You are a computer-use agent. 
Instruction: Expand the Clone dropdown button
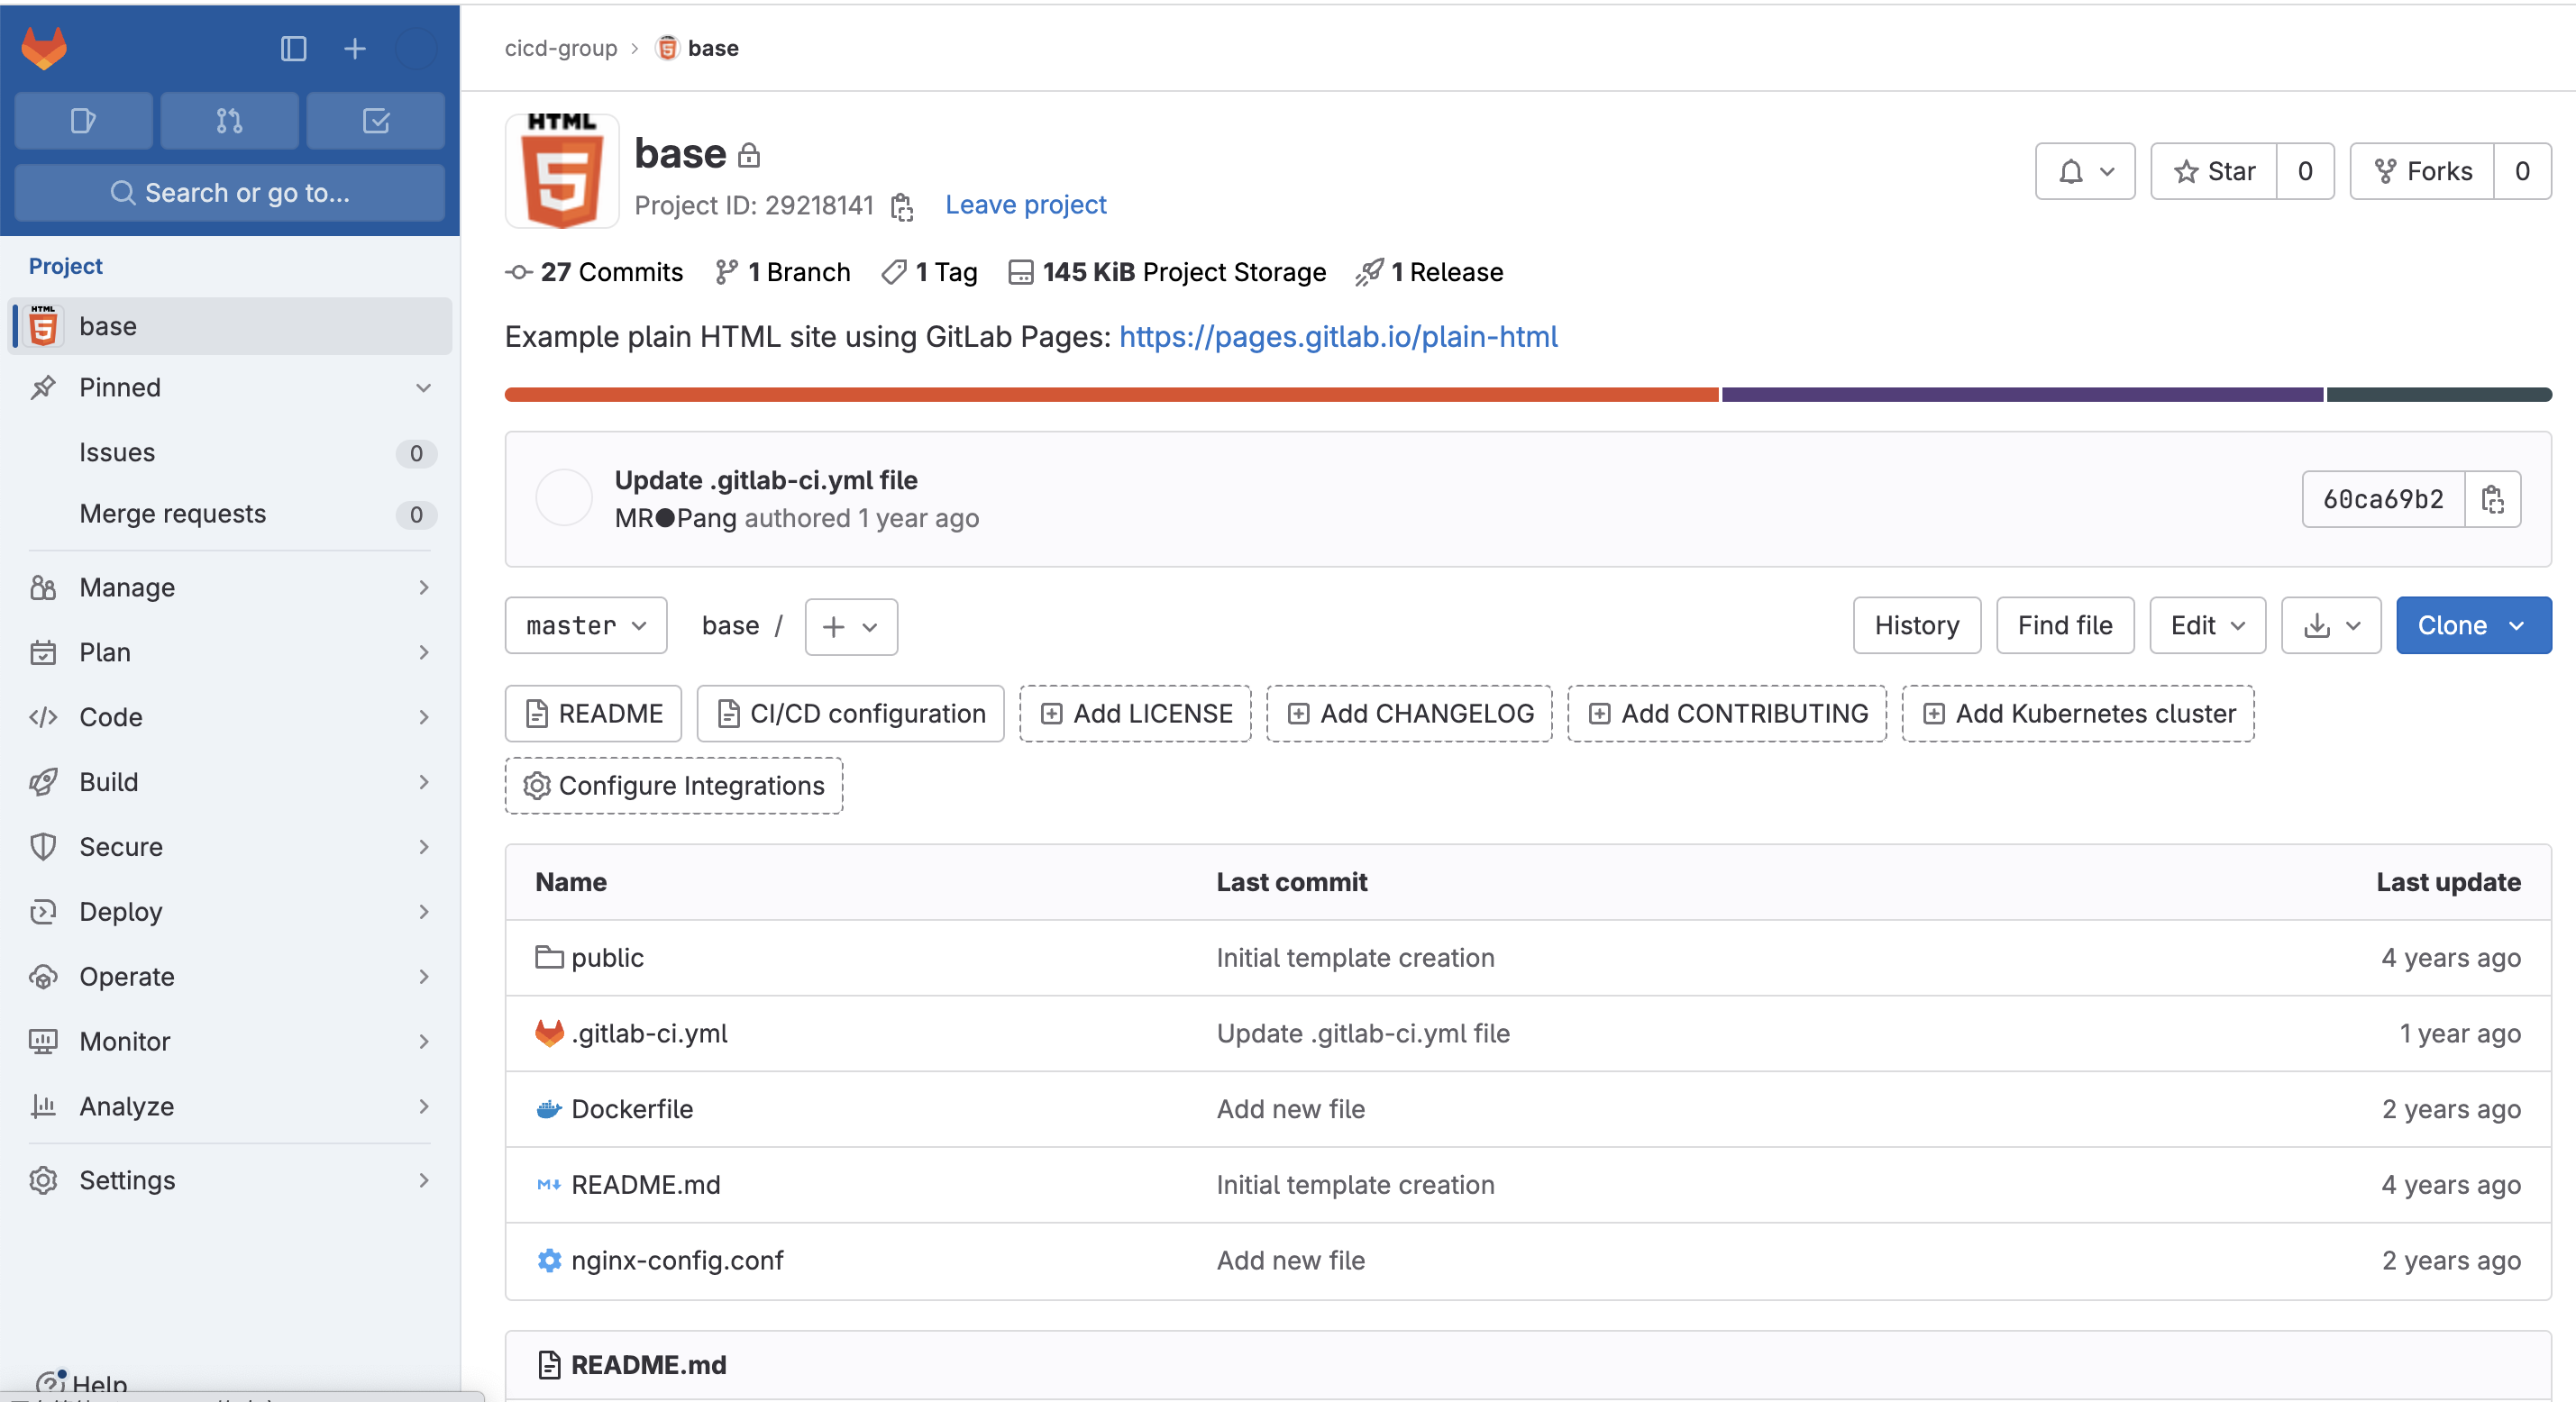[x=2473, y=626]
